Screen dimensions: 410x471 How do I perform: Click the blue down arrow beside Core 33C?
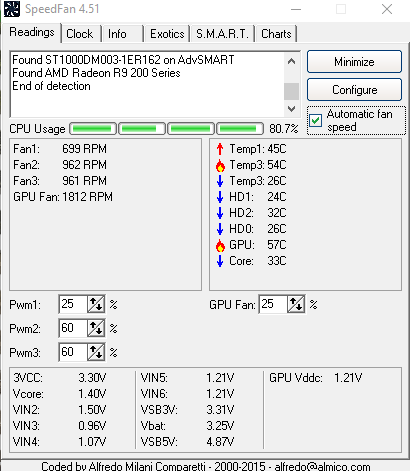click(x=220, y=261)
